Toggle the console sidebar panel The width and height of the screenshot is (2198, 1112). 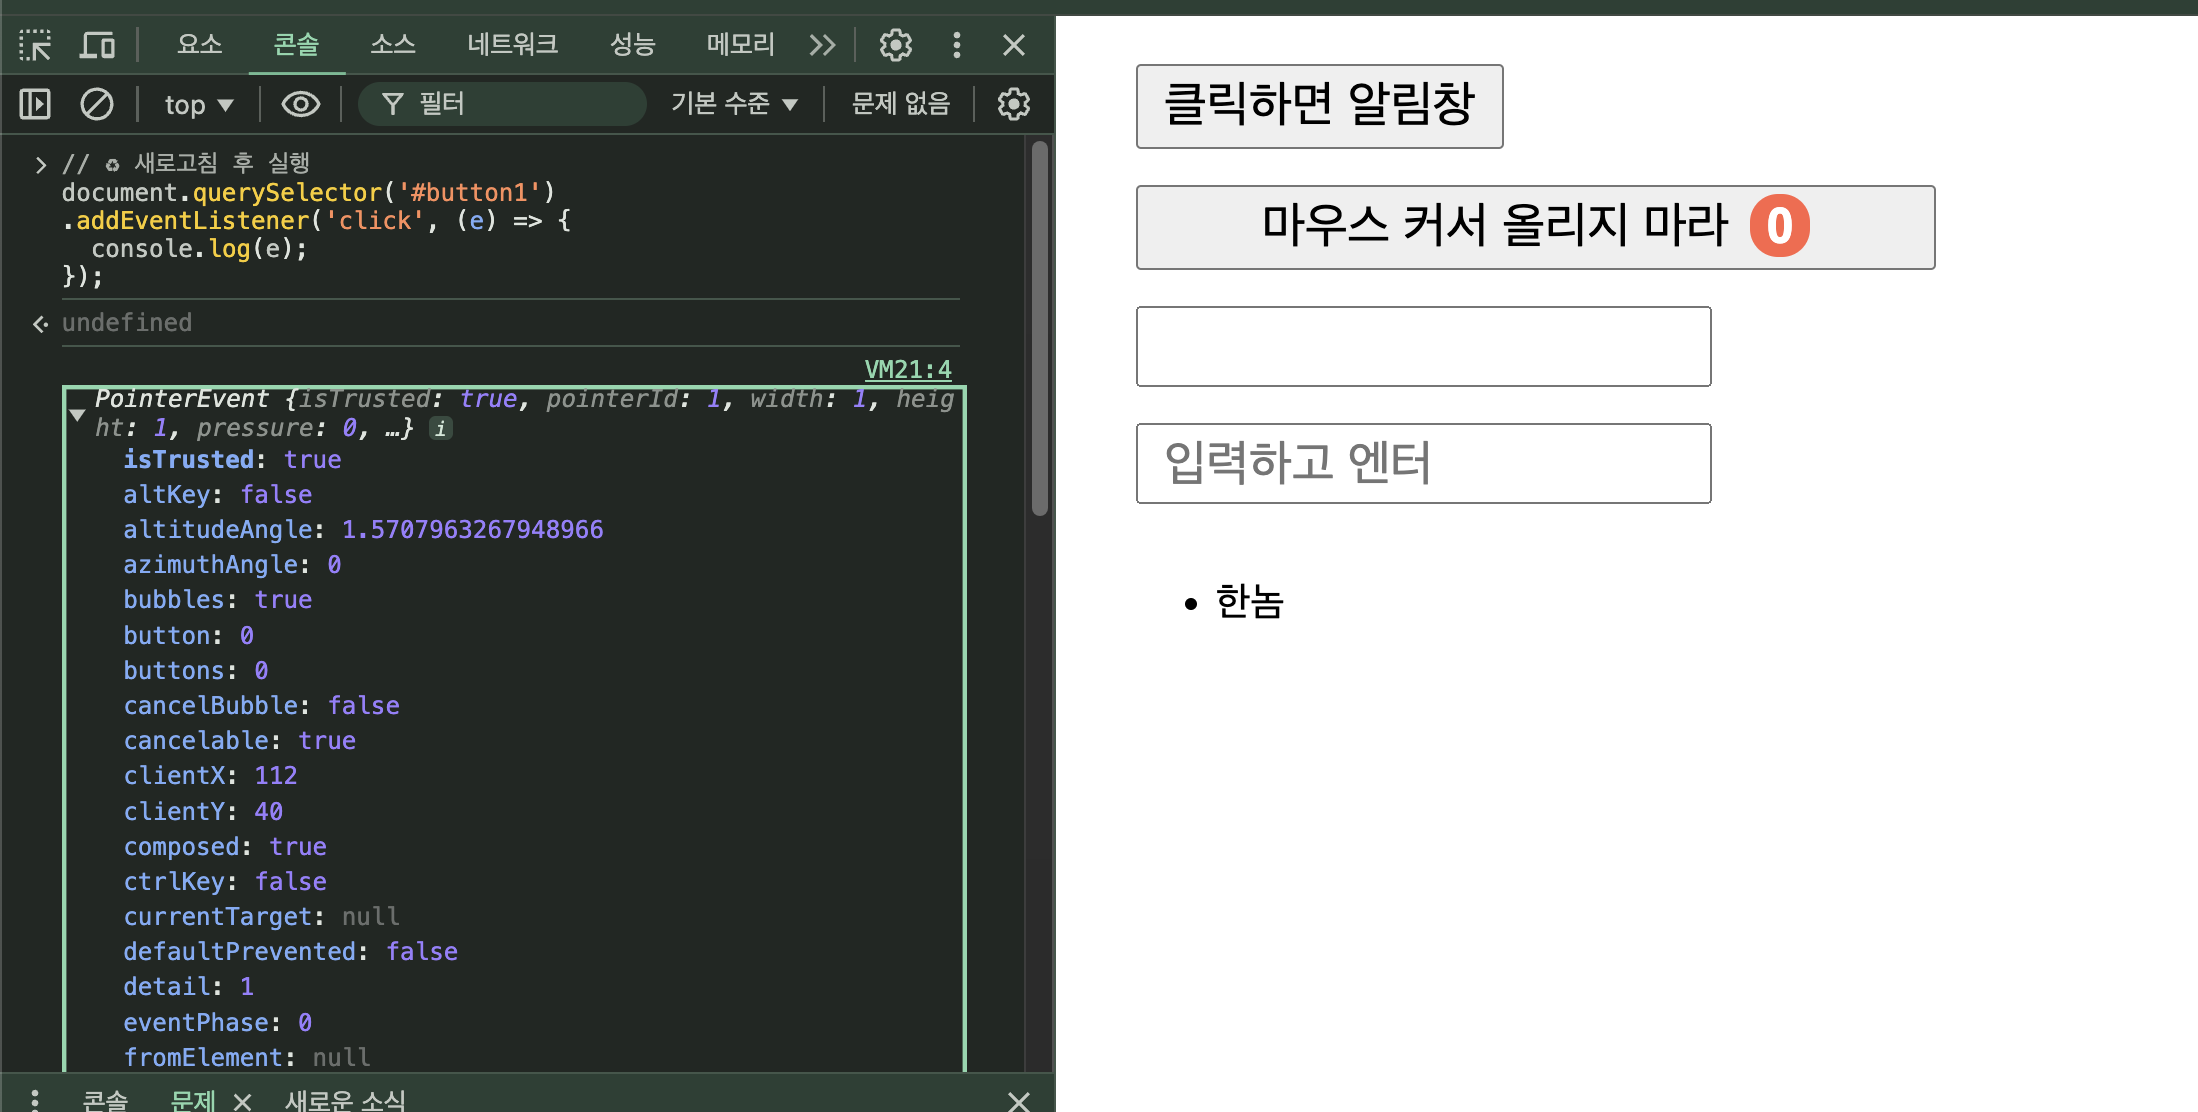35,104
